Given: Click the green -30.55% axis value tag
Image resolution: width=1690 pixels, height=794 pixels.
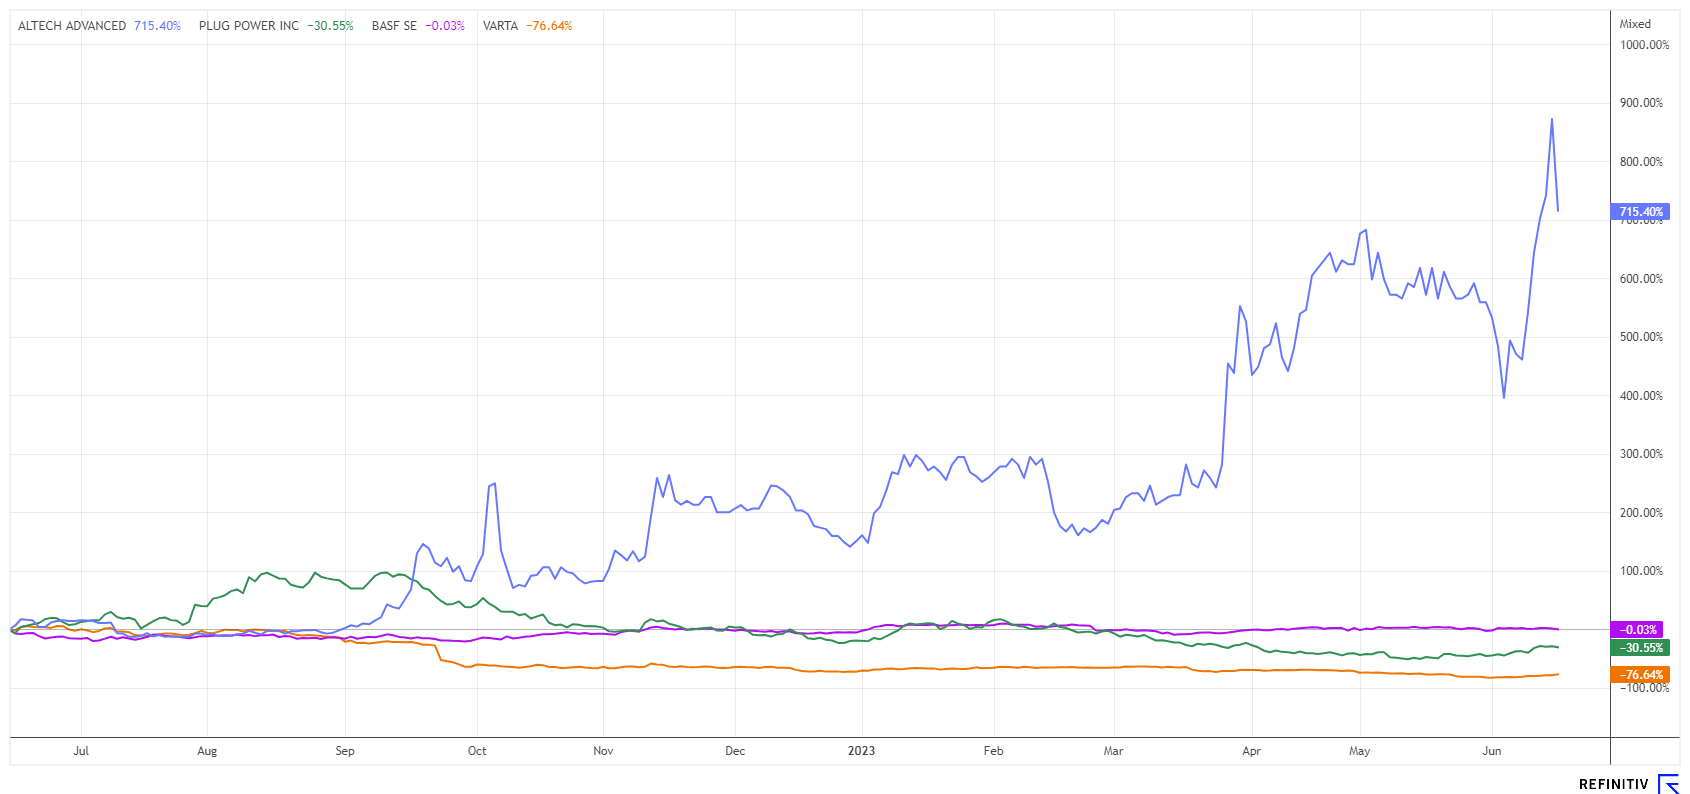Looking at the screenshot, I should tap(1640, 648).
